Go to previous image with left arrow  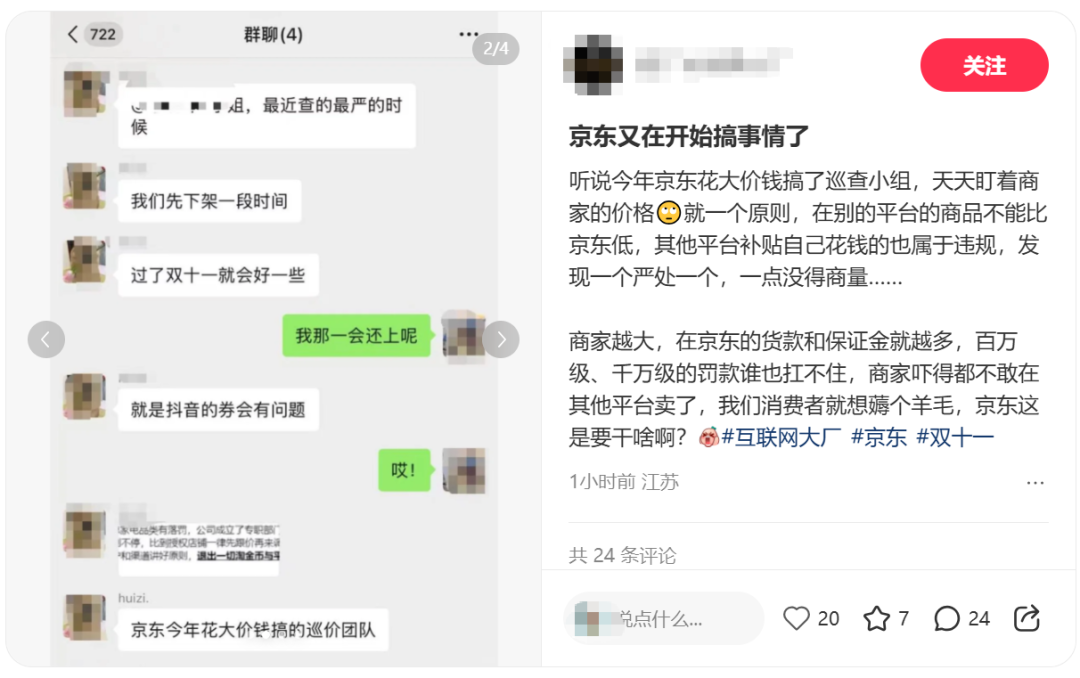point(46,339)
